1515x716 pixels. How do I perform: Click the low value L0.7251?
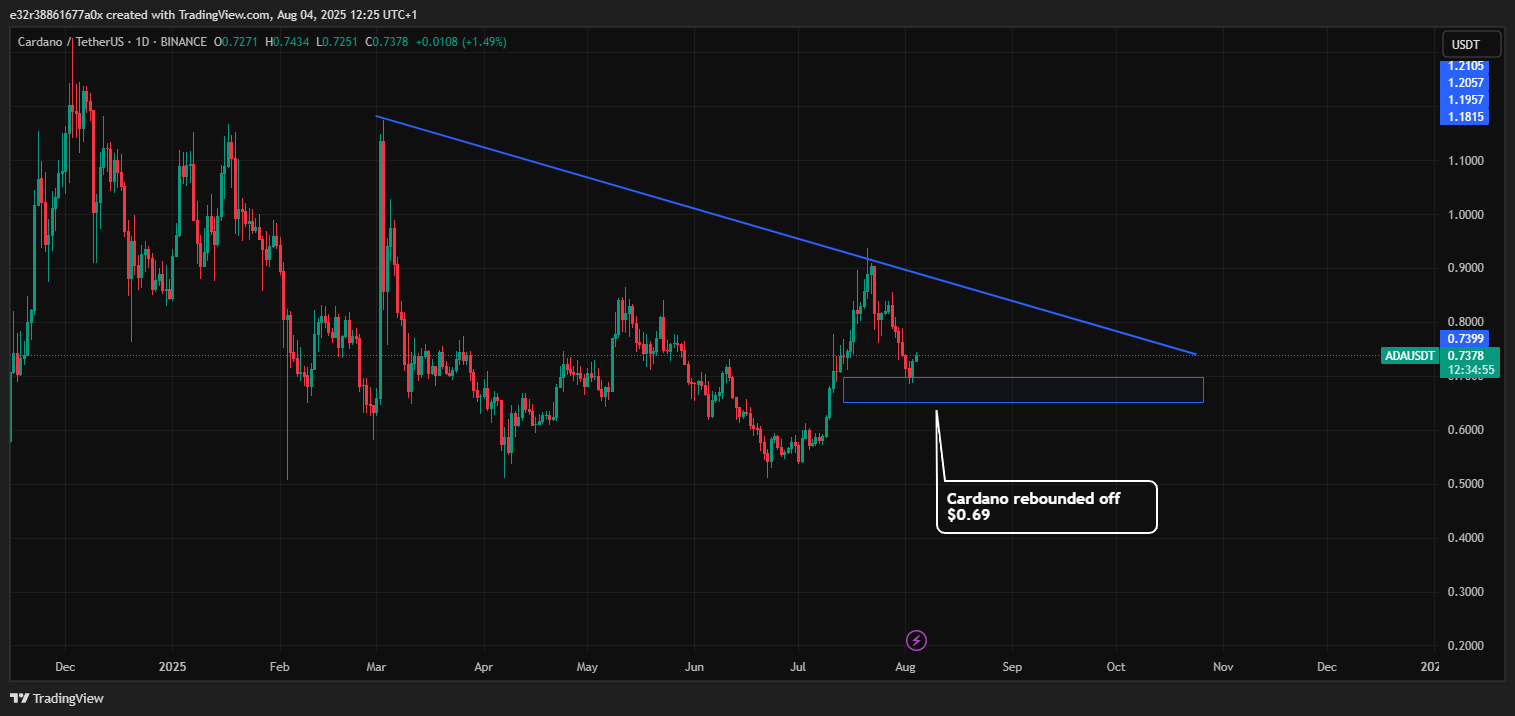click(x=339, y=42)
